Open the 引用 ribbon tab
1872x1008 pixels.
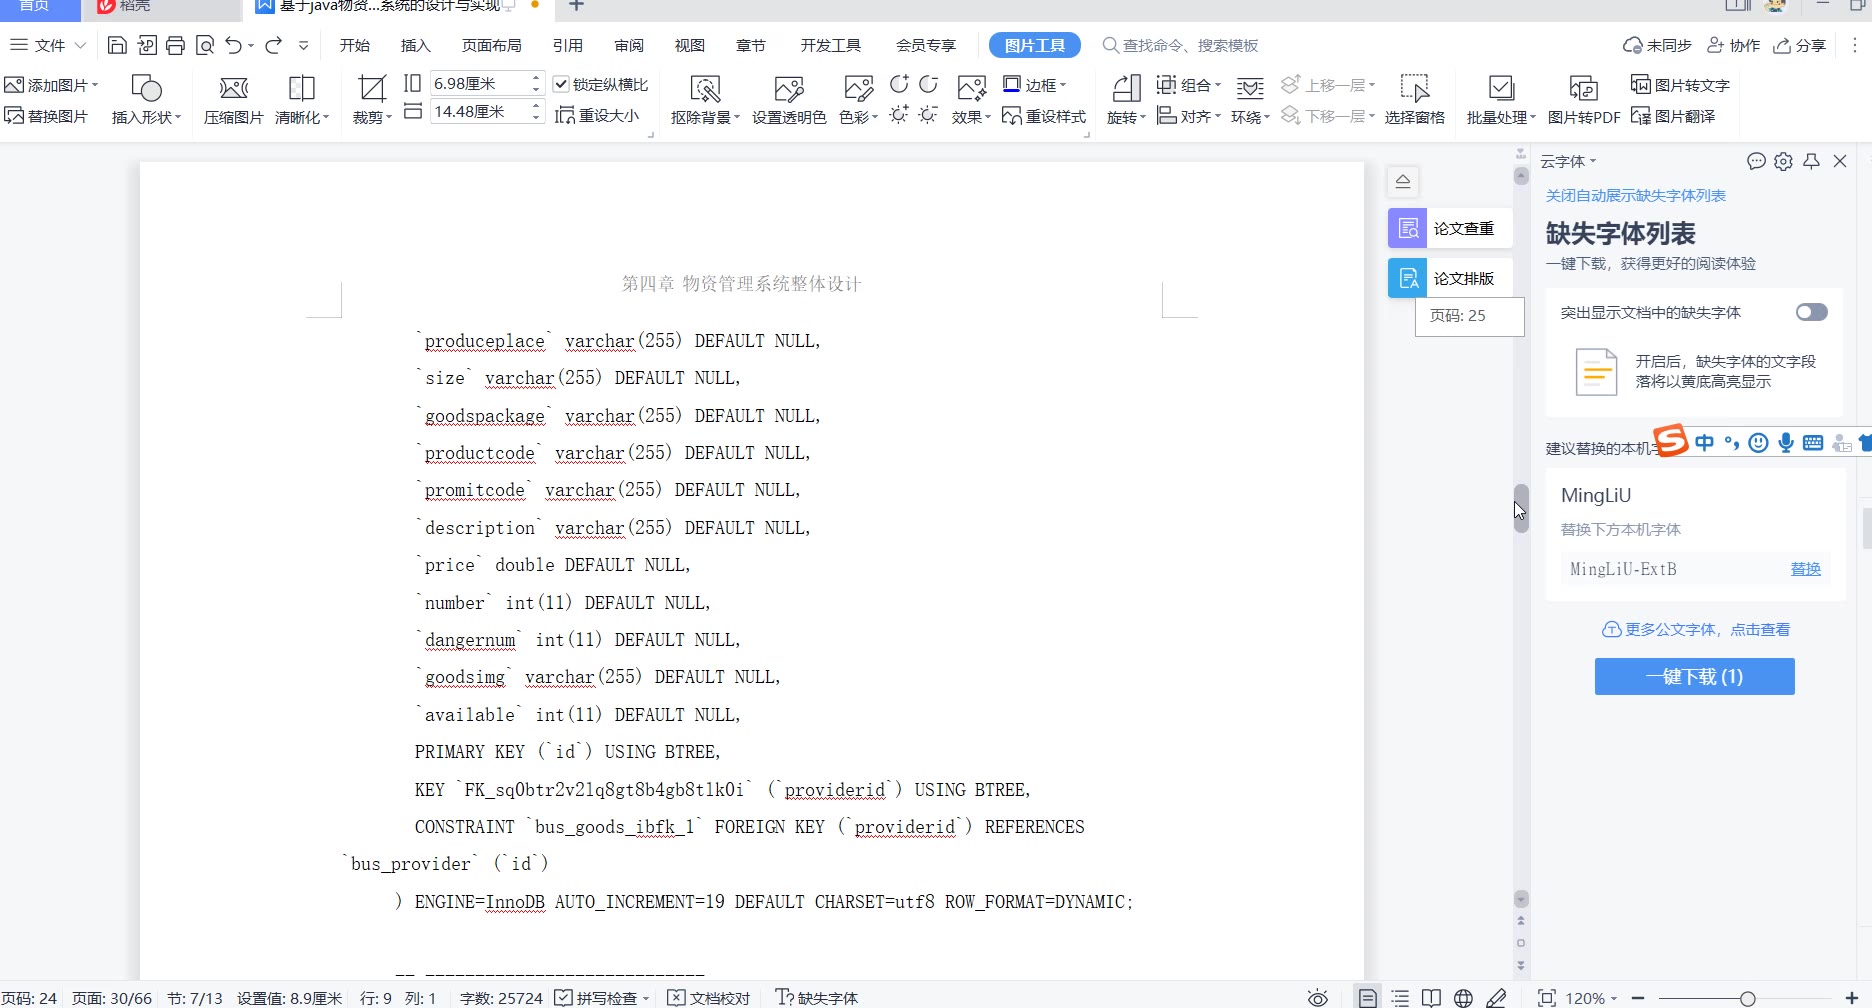click(x=567, y=45)
